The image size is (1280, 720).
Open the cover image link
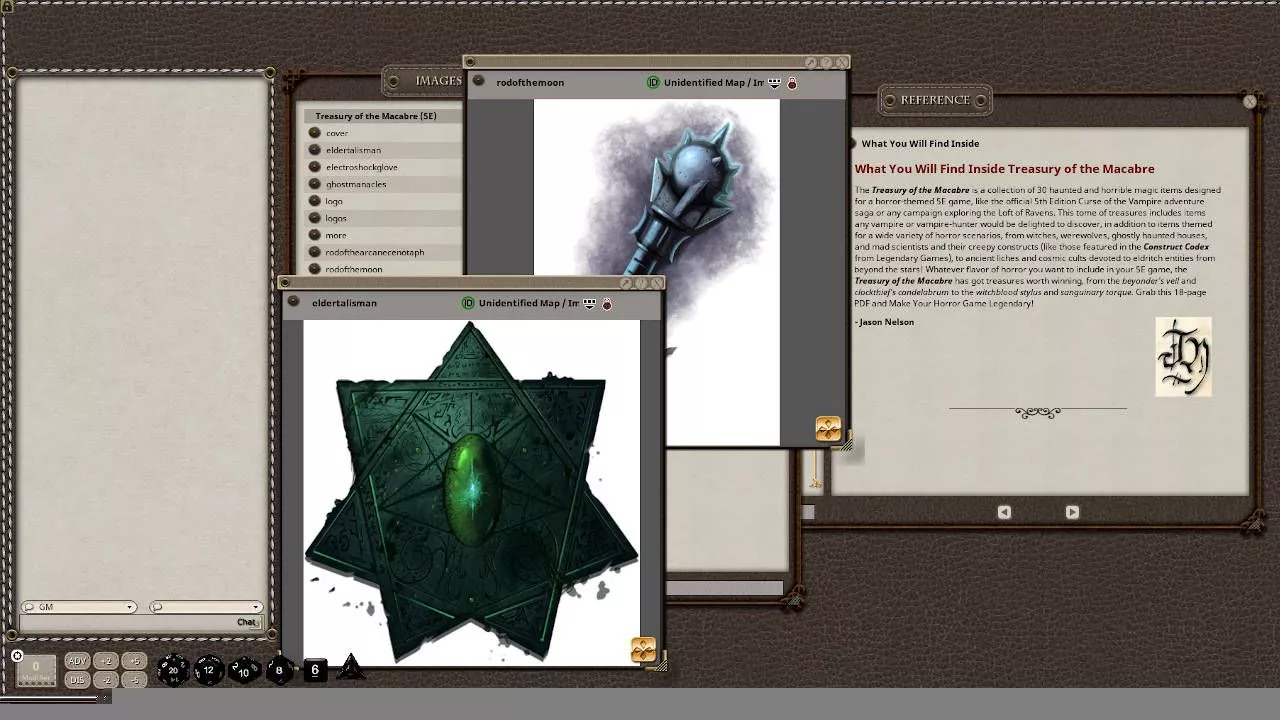coord(315,133)
